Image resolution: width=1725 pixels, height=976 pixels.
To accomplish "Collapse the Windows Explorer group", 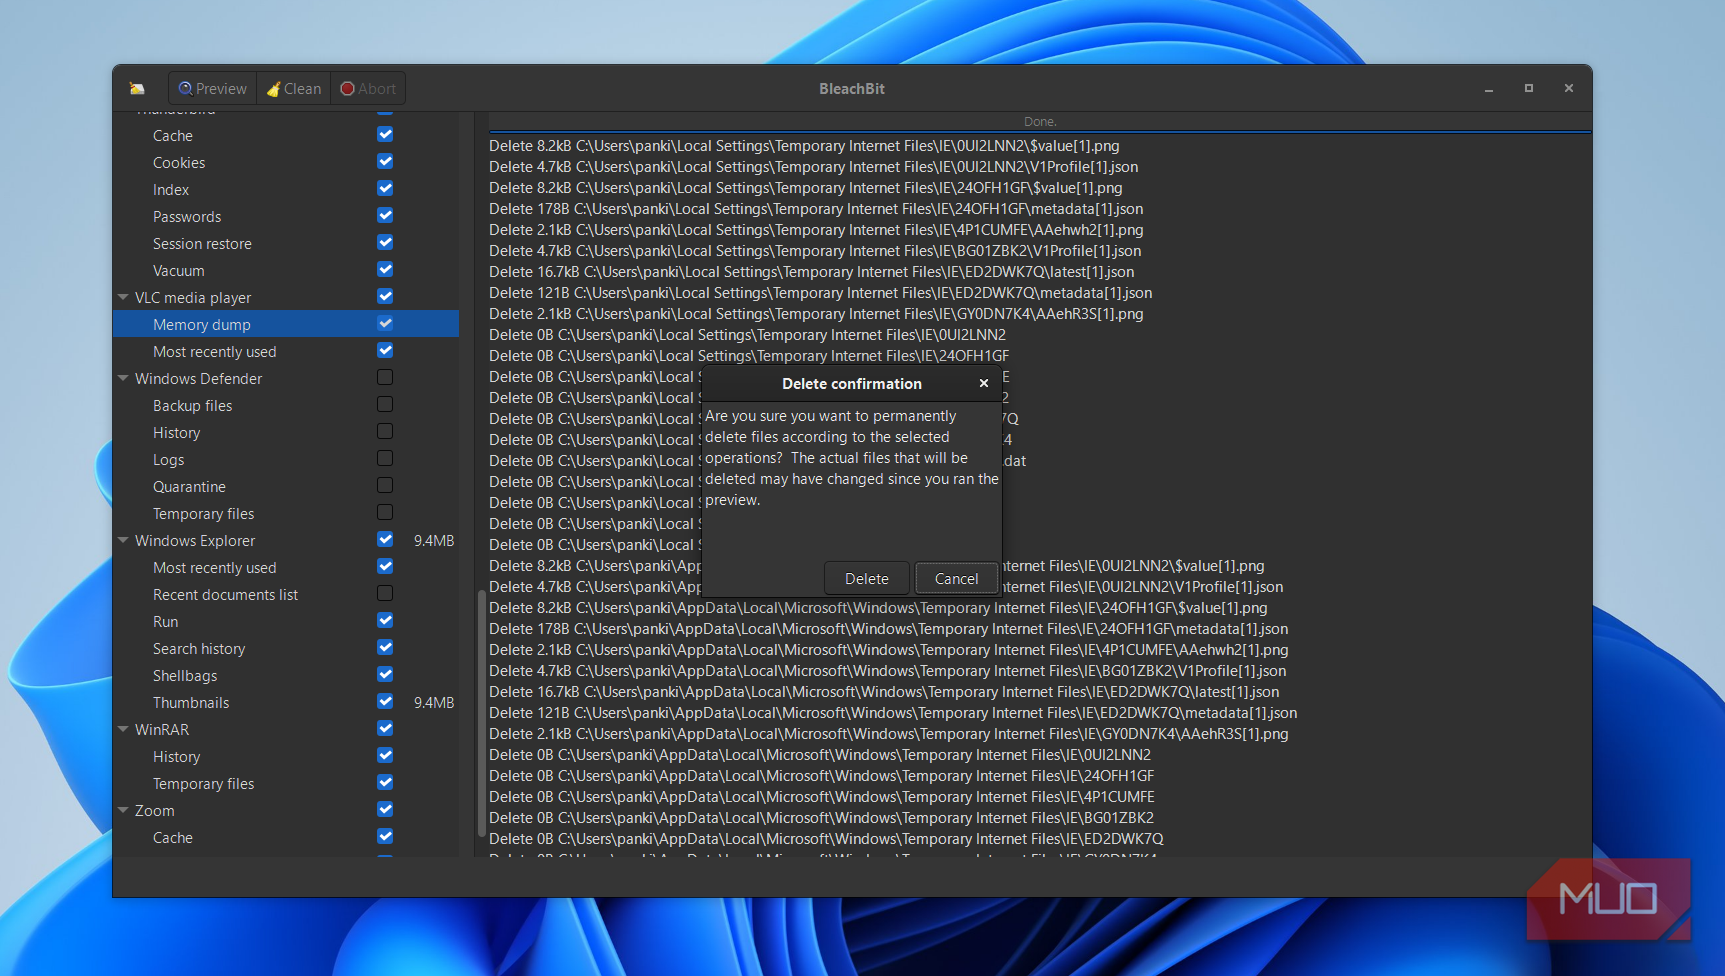I will pyautogui.click(x=123, y=540).
